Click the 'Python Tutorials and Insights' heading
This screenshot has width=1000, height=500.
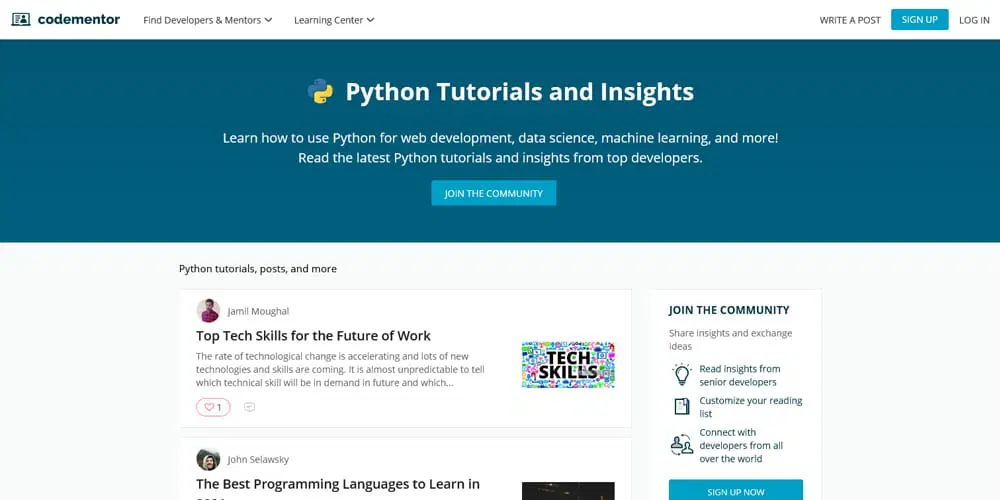tap(520, 92)
